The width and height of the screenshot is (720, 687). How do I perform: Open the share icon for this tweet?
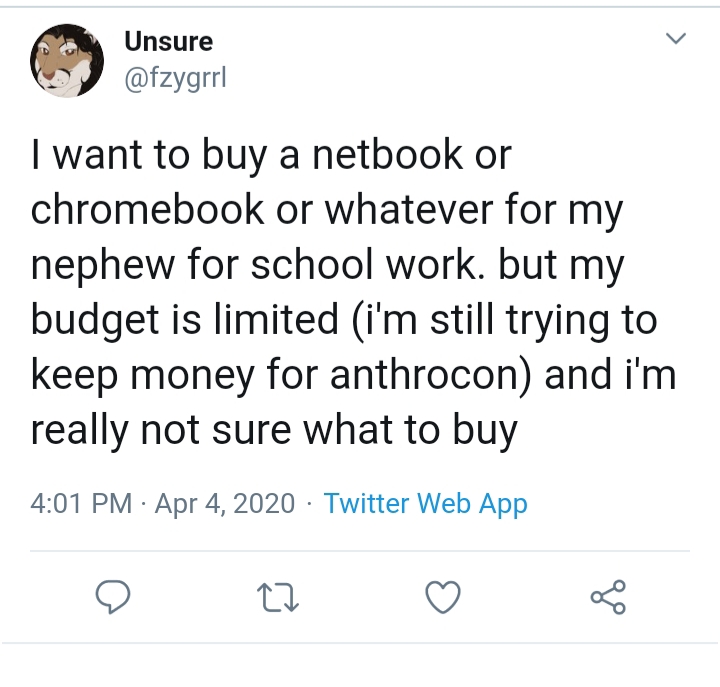coord(608,597)
